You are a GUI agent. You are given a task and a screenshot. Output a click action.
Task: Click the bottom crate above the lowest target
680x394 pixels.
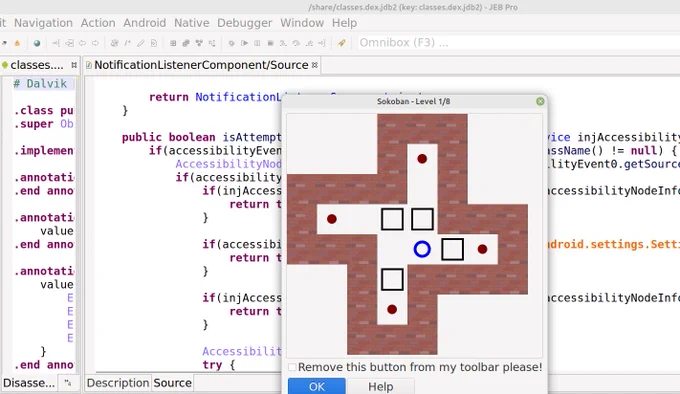[392, 279]
